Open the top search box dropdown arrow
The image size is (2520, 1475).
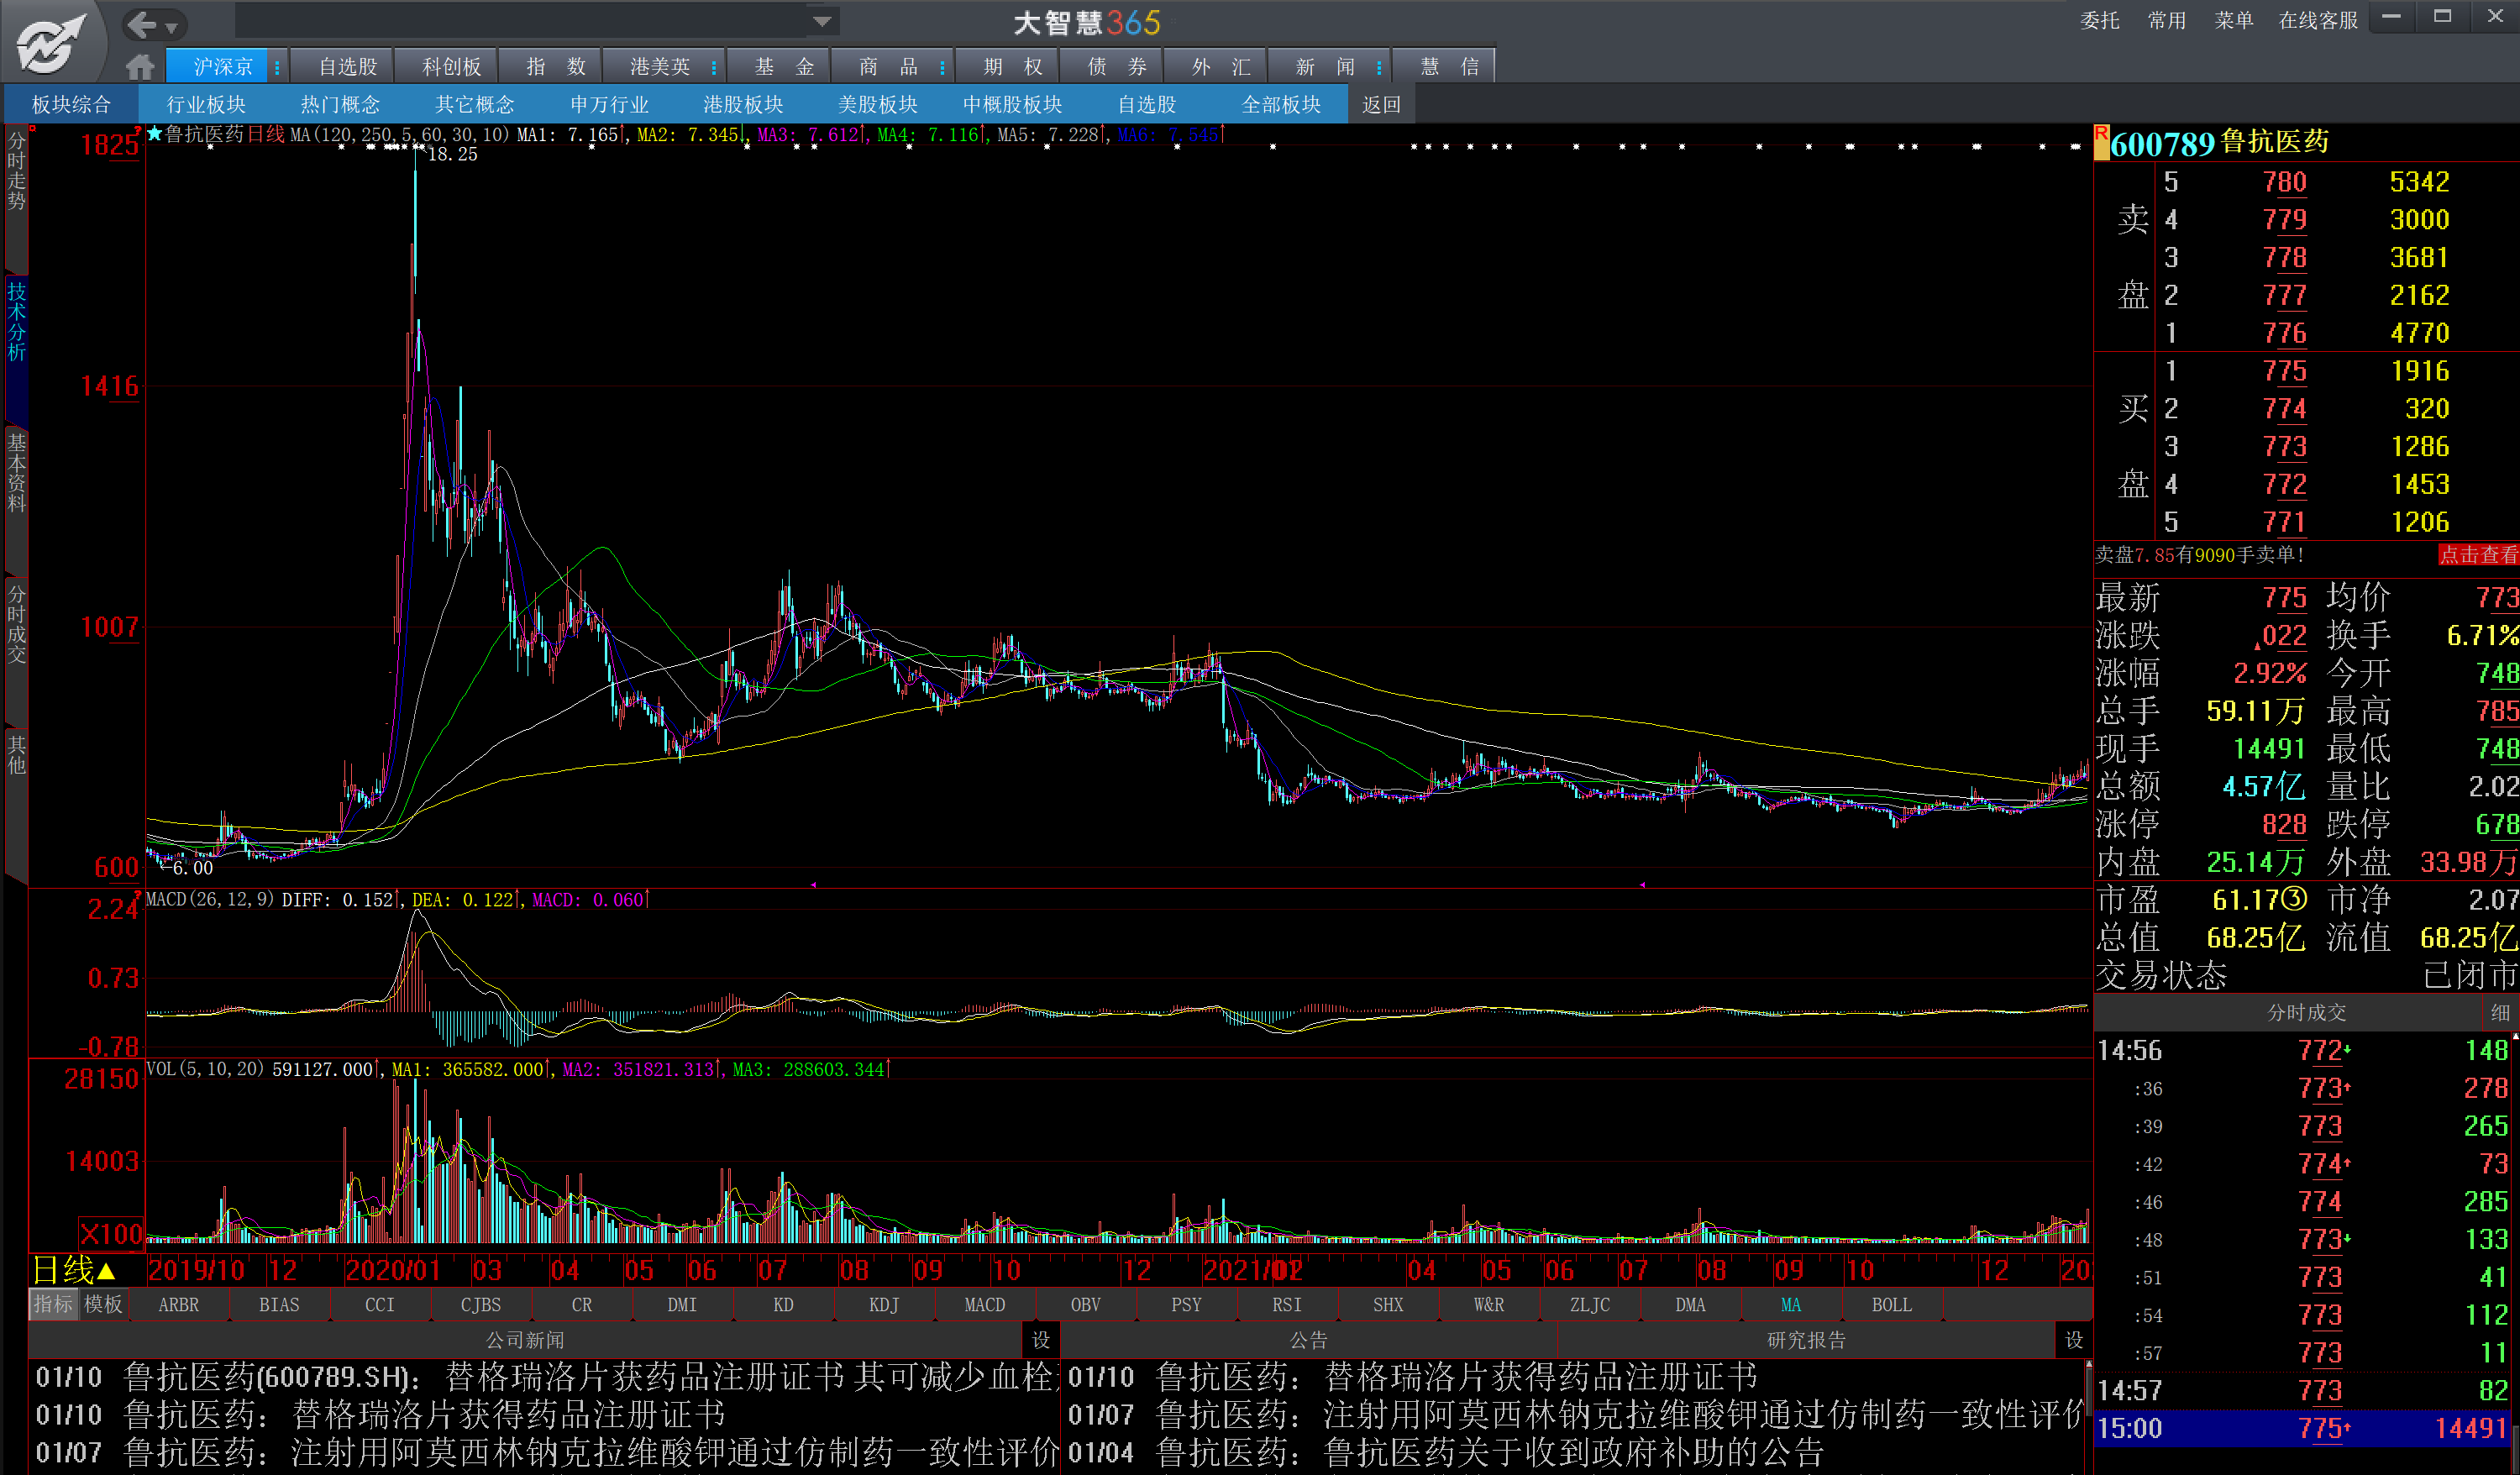click(x=822, y=21)
